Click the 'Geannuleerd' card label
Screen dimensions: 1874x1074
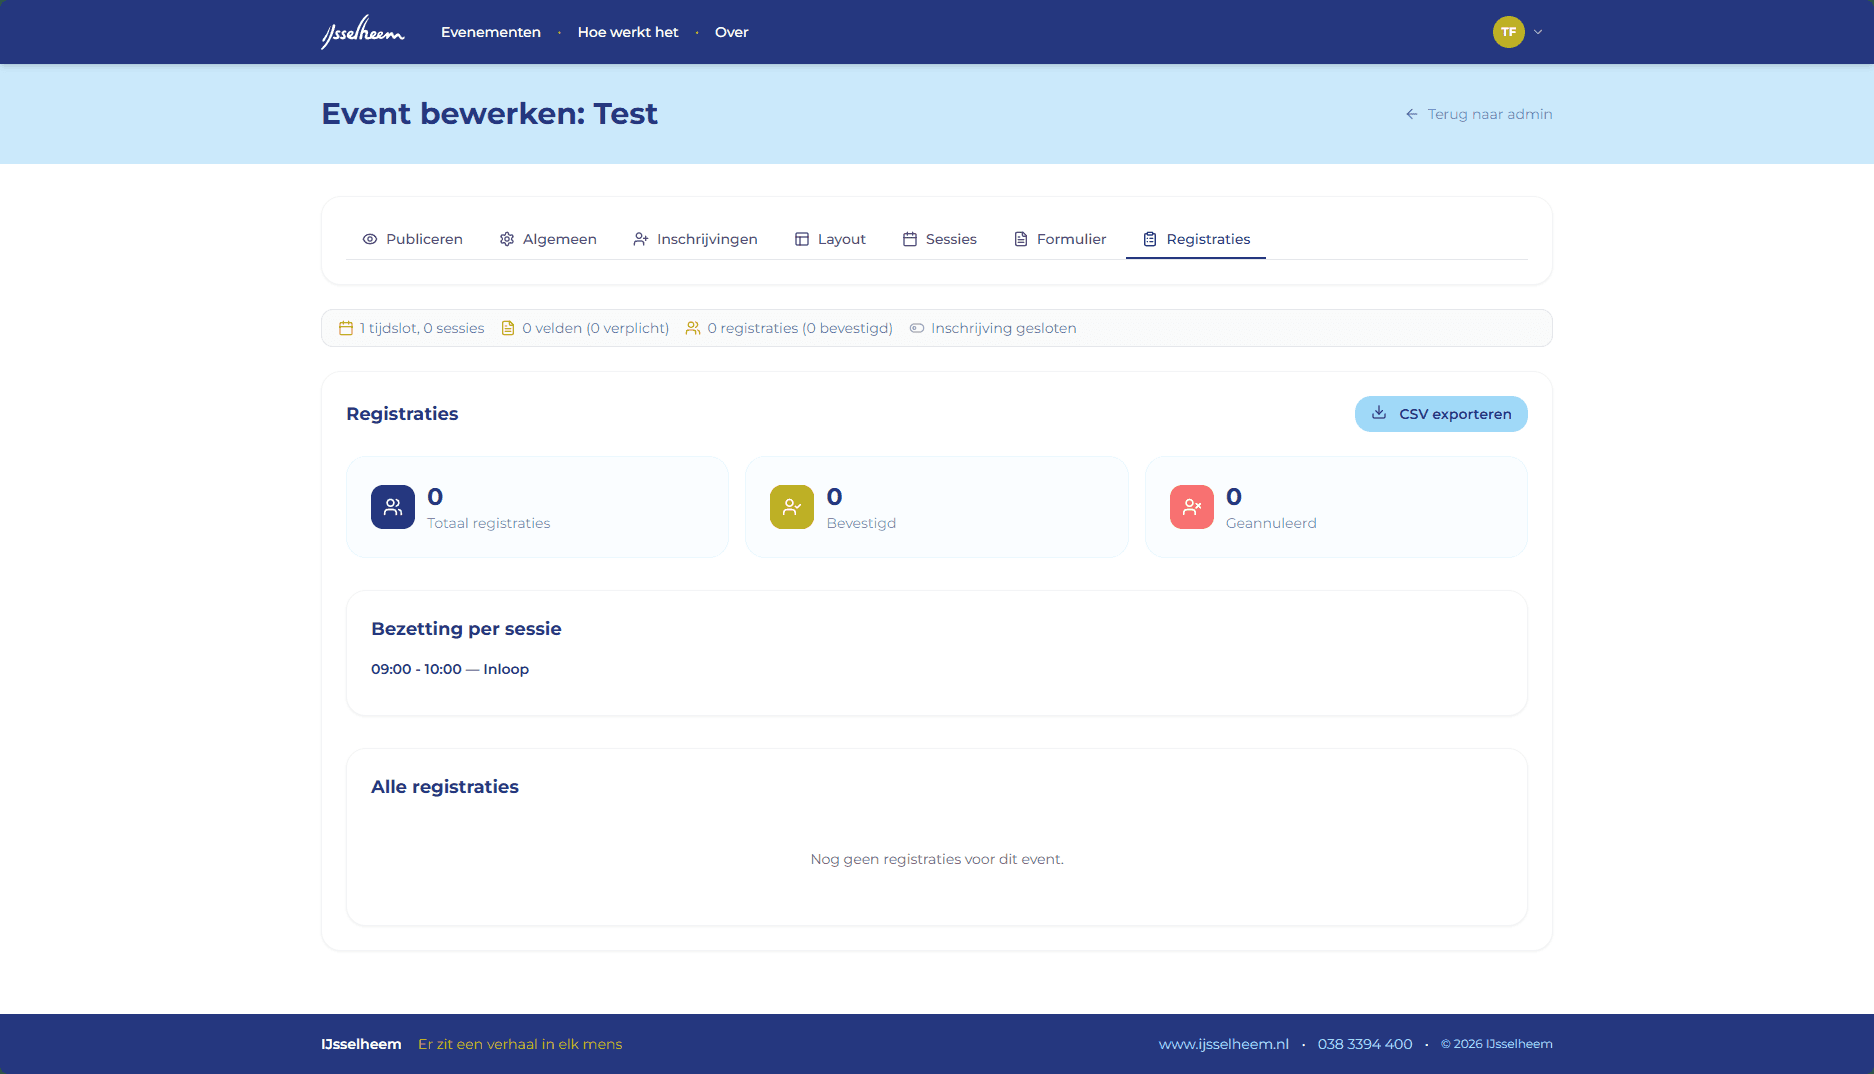pos(1271,523)
